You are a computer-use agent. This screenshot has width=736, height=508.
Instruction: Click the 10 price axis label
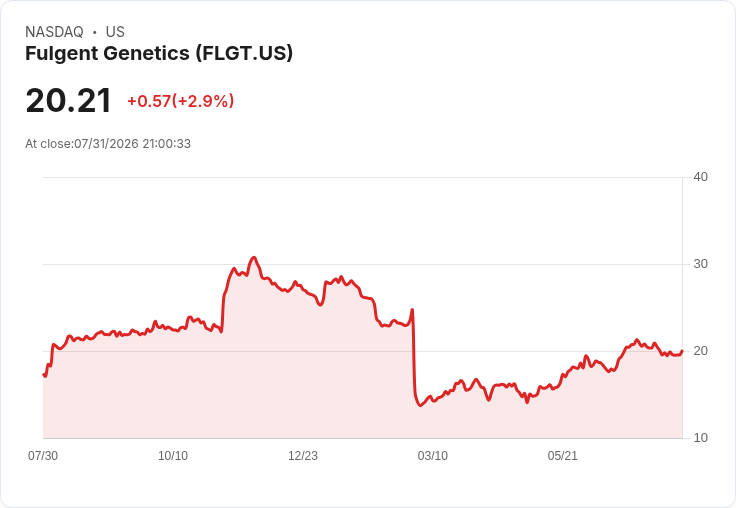[x=700, y=438]
